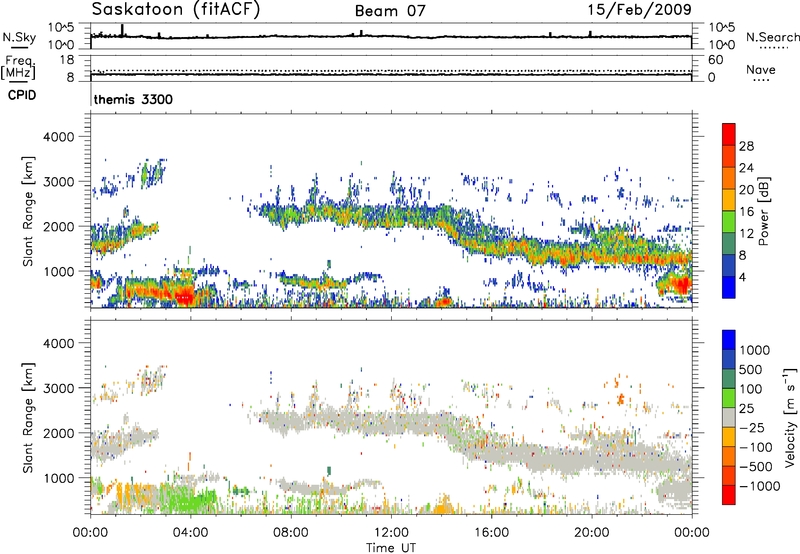Pick the blue top segment of velocity colorbar
The image size is (800, 554).
(x=729, y=340)
